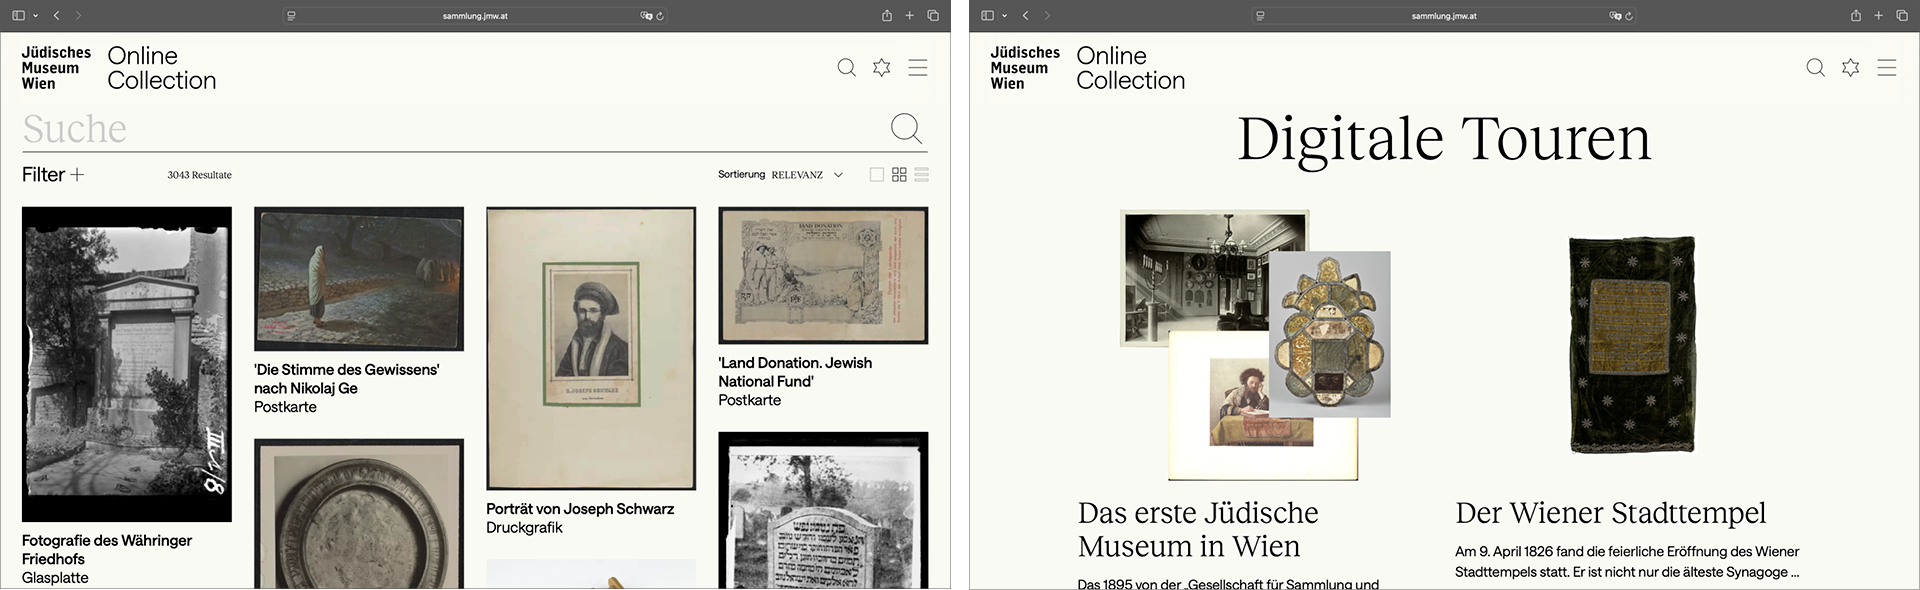Click the address bar in right Safari window
The width and height of the screenshot is (1920, 590).
[1444, 15]
